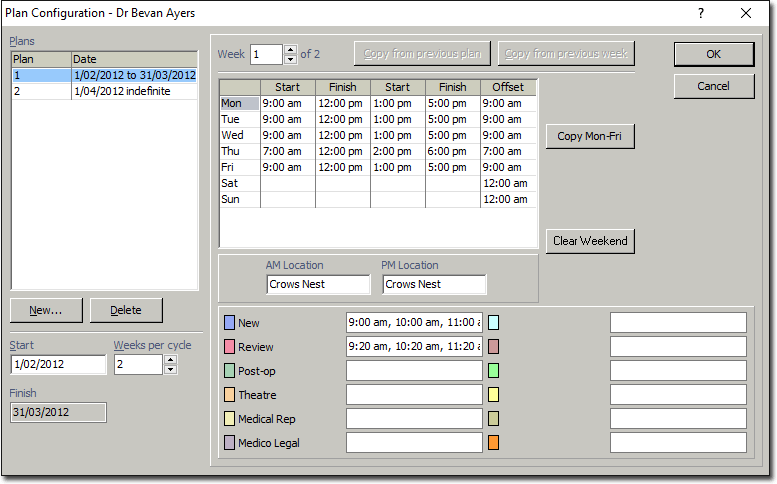Click the bright orange swatch beside Medico Legal times
Screen dimensions: 777x484
(494, 443)
